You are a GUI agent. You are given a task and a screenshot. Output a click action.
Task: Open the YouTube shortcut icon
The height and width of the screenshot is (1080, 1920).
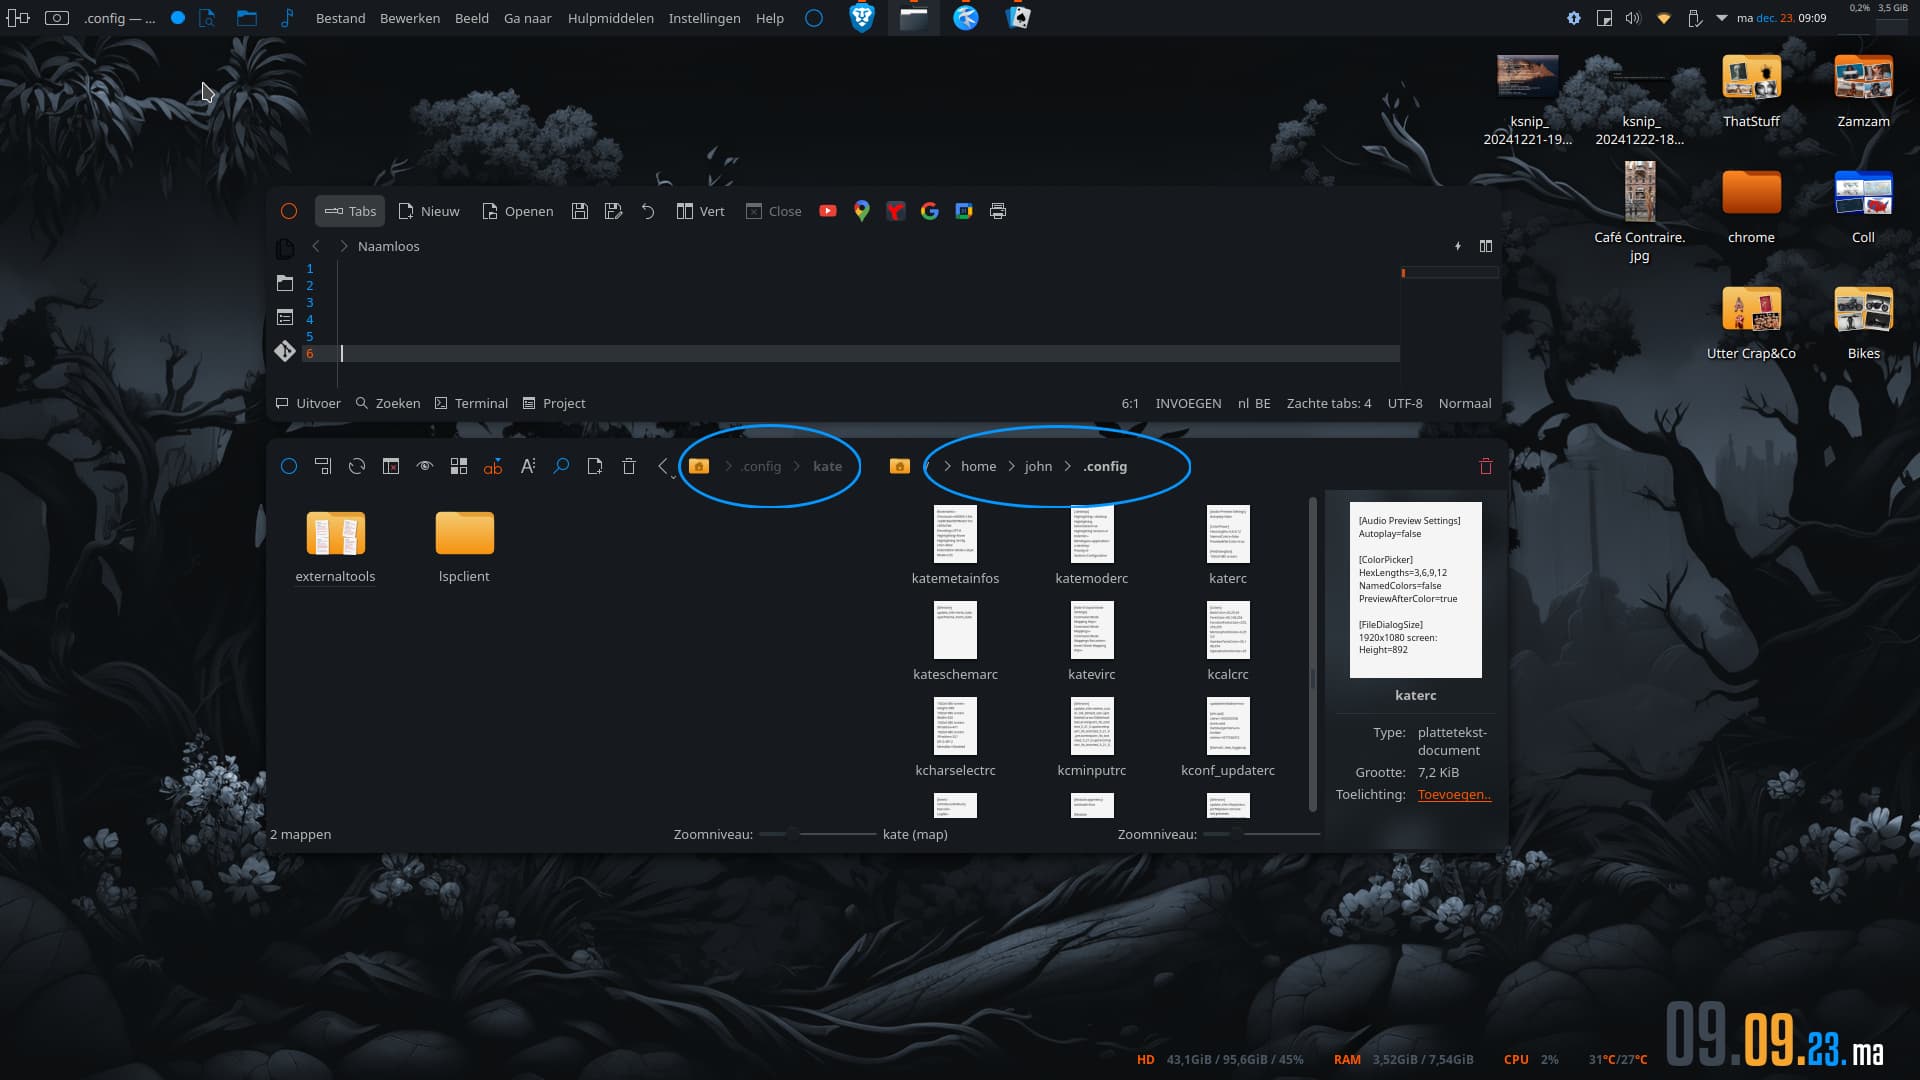[828, 211]
